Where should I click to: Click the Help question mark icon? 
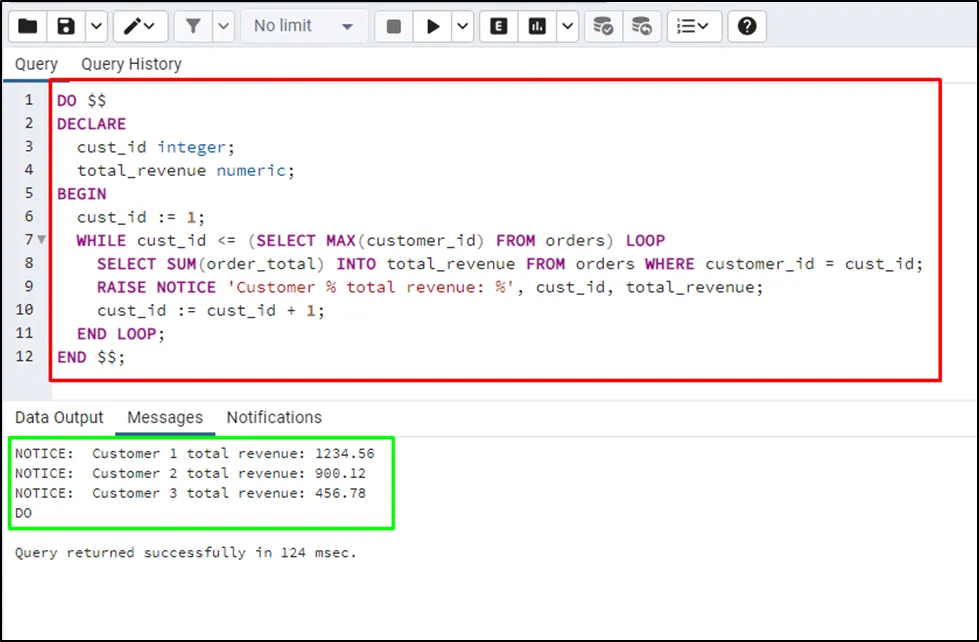pyautogui.click(x=746, y=26)
